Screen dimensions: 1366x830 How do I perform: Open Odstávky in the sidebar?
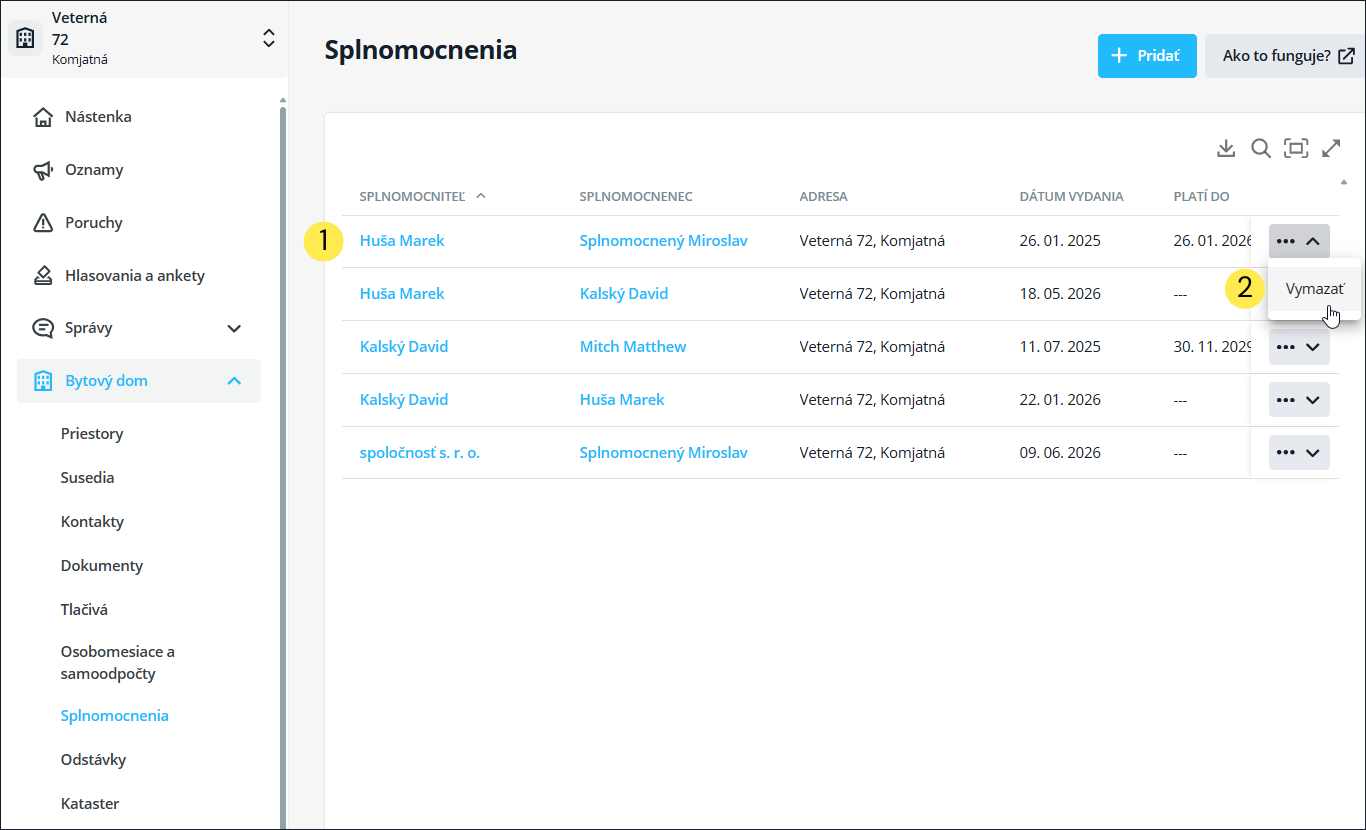pos(93,760)
